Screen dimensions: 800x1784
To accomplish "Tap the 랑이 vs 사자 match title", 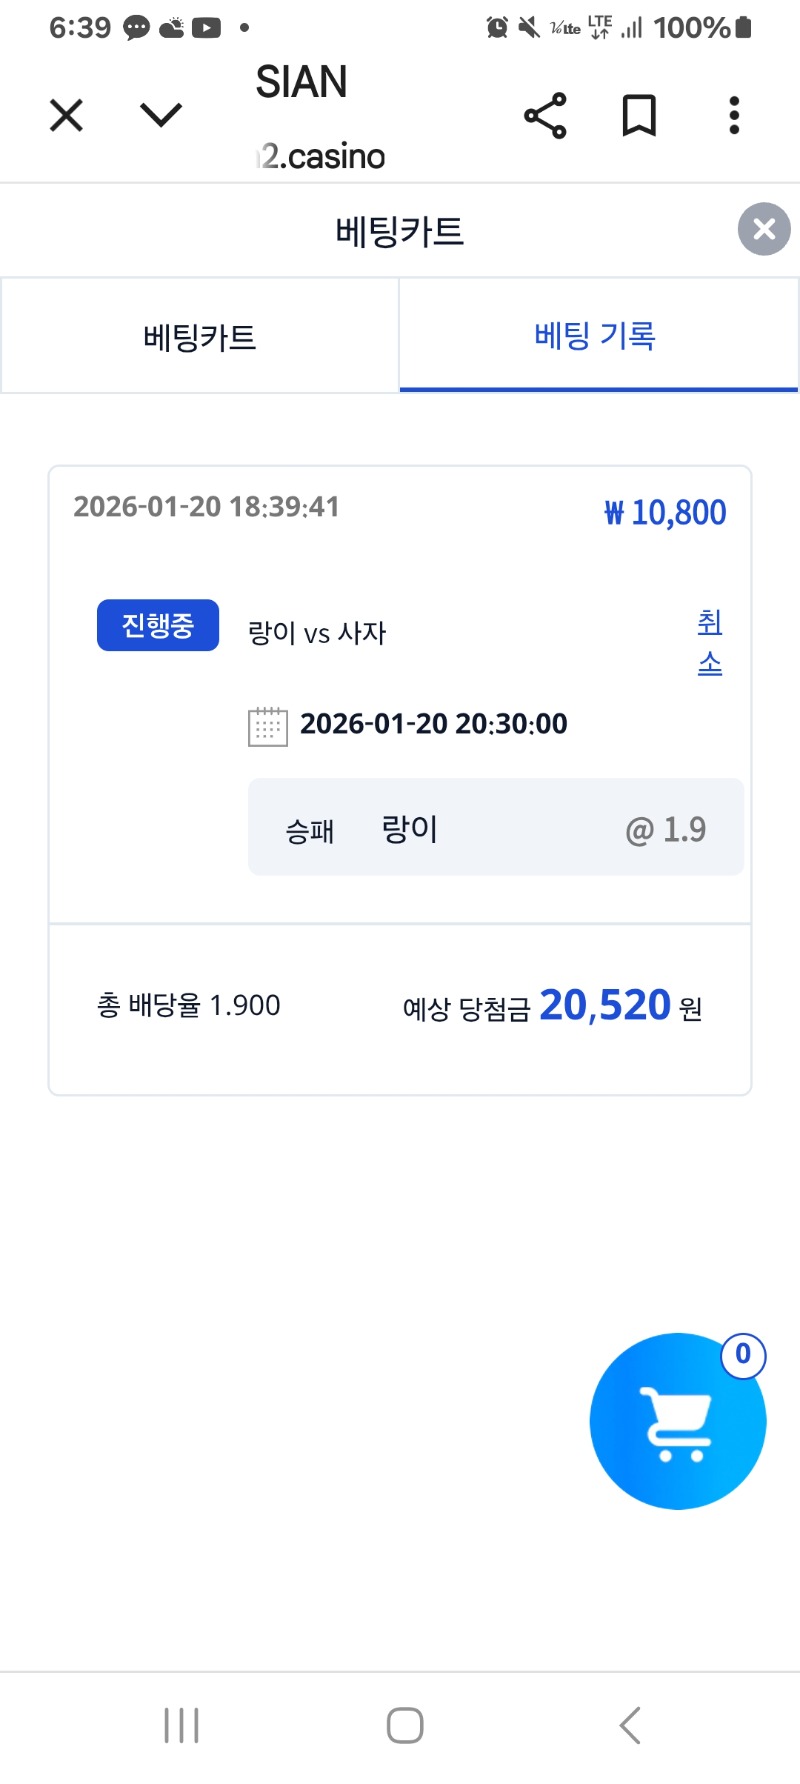I will [317, 633].
